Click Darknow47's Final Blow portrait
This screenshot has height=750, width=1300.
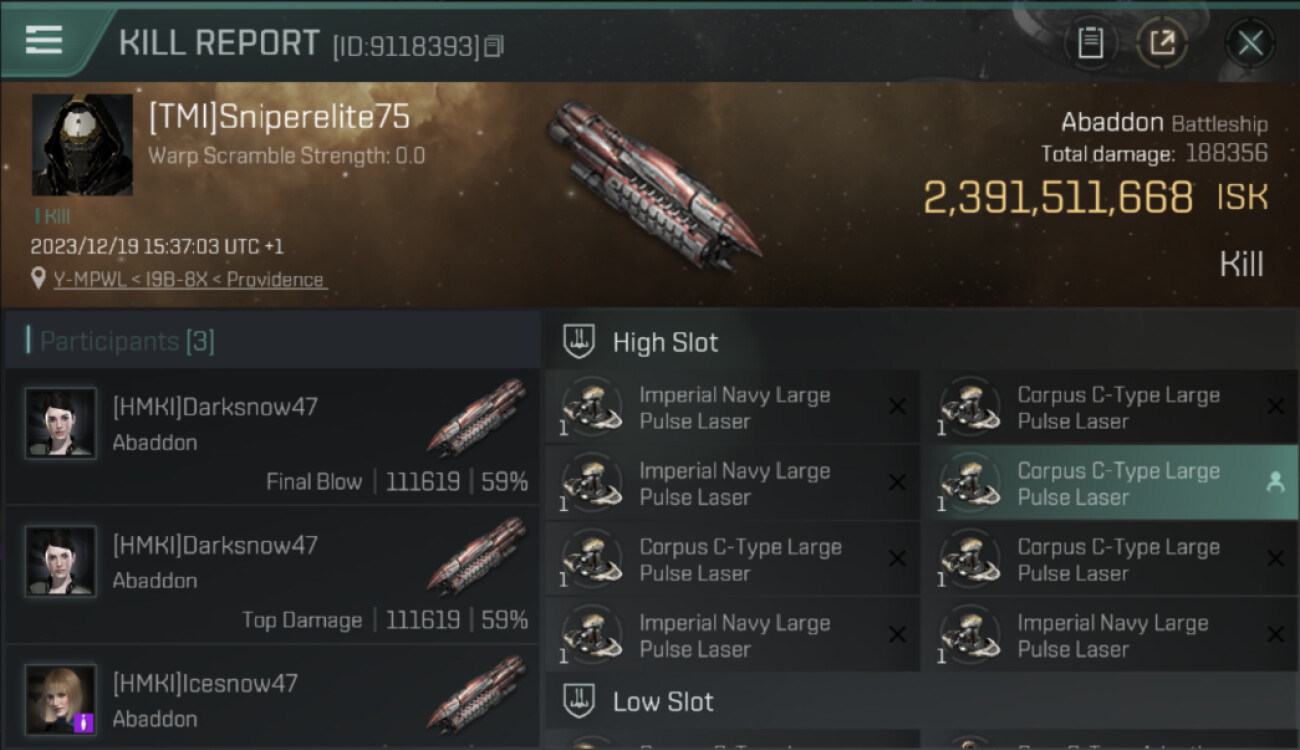61,423
